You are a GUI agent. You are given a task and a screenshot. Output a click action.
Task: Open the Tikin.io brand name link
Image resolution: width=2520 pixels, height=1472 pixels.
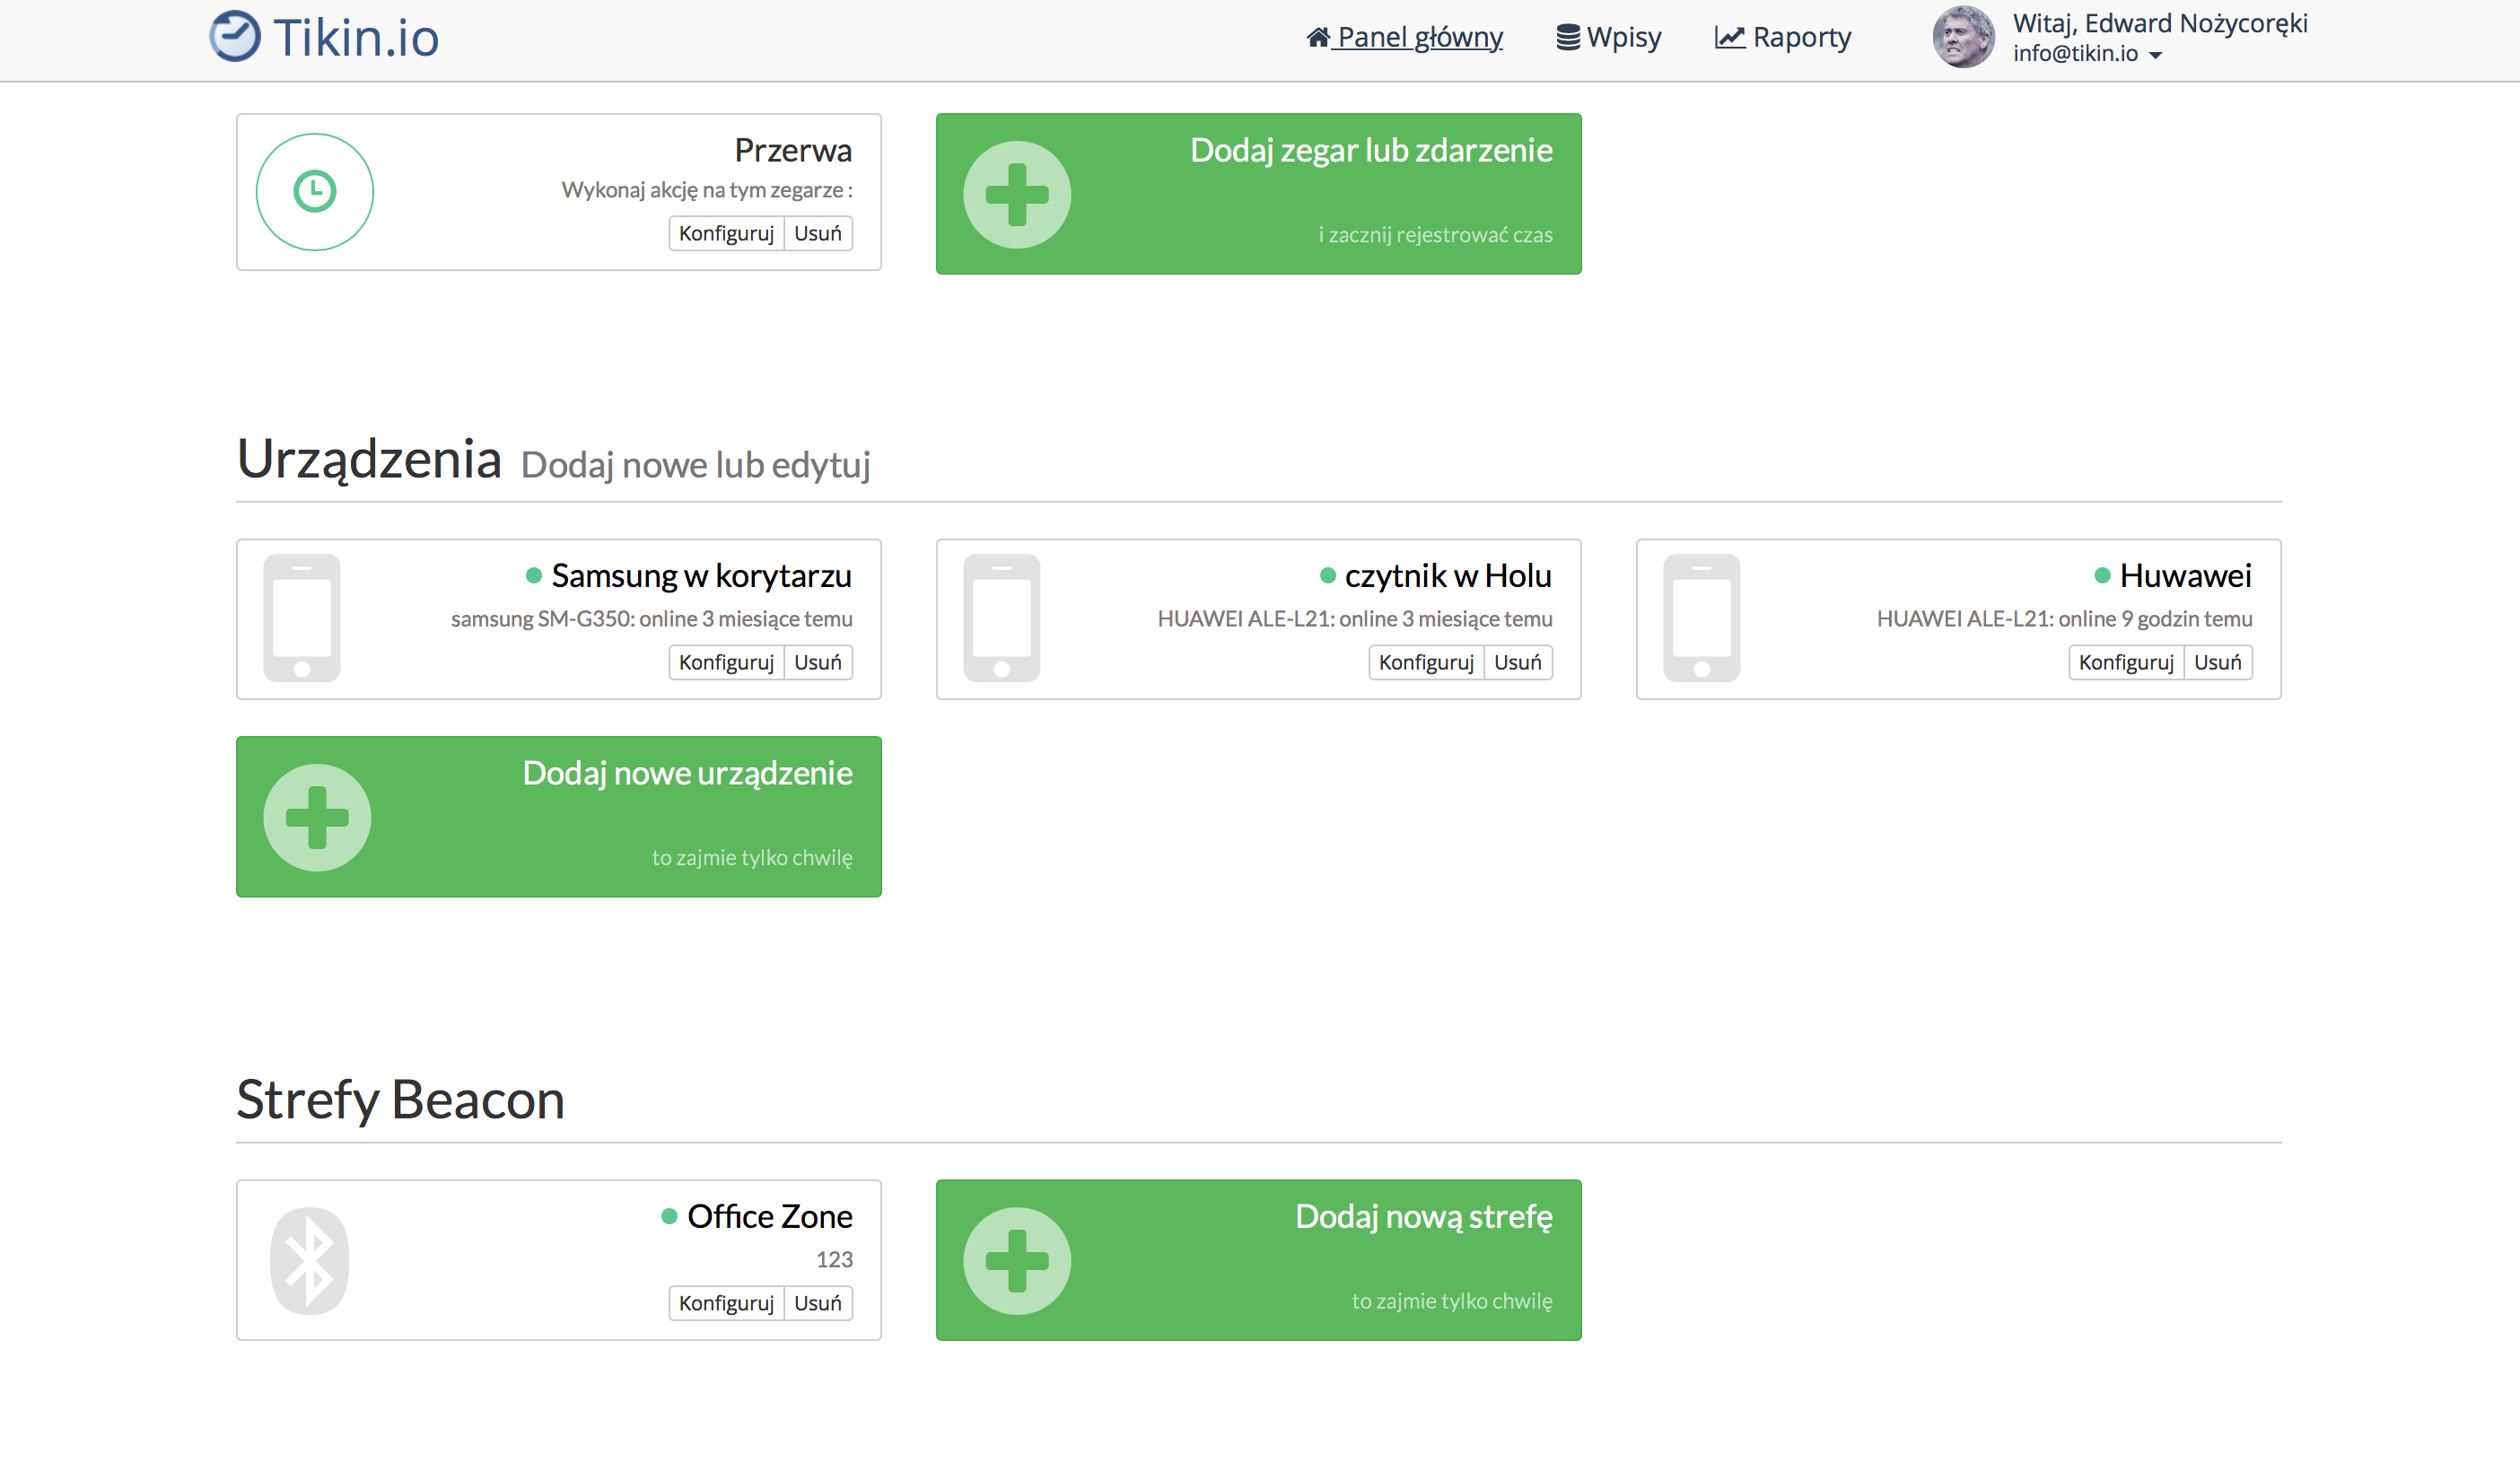(356, 38)
